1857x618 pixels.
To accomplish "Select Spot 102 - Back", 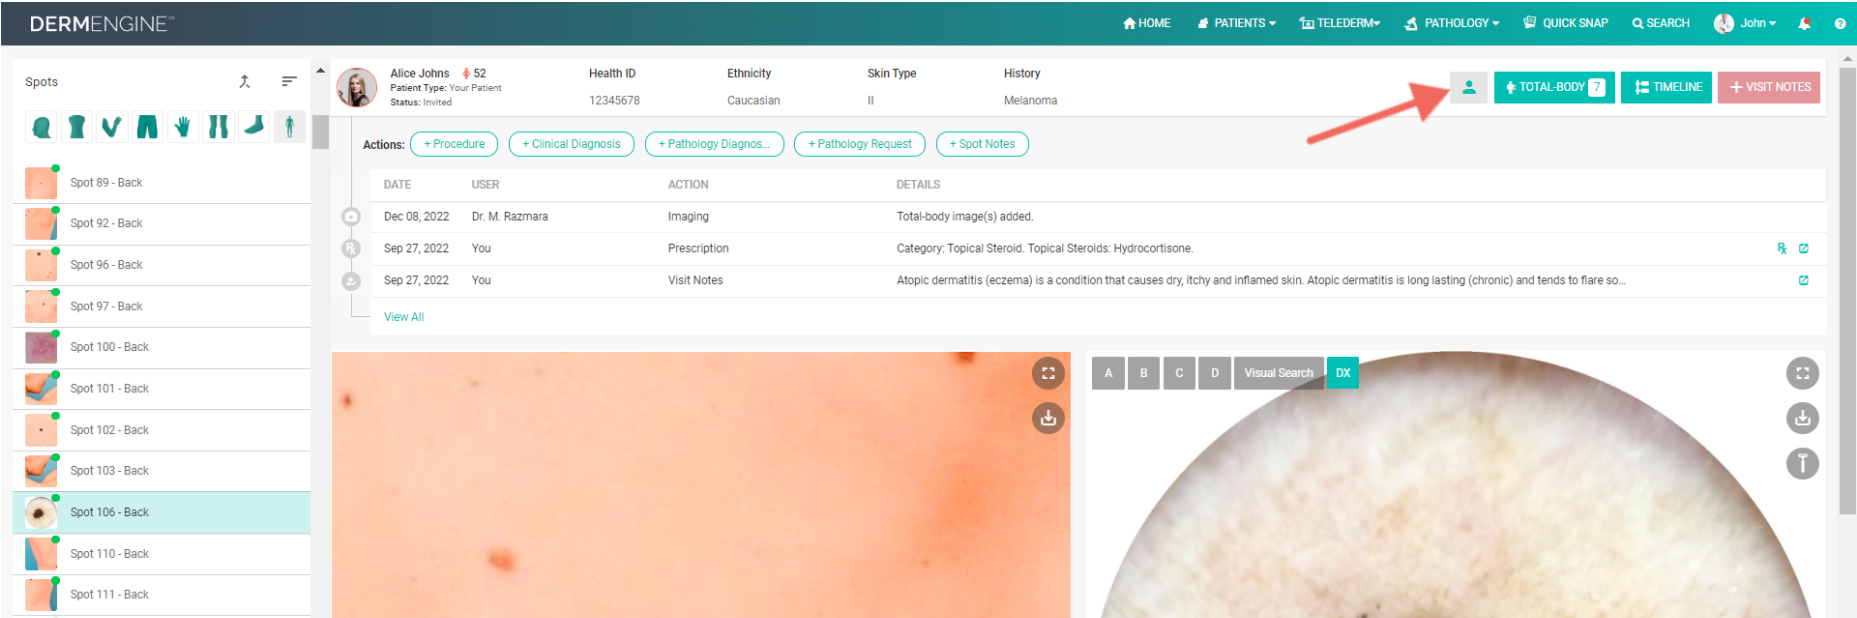I will [161, 430].
